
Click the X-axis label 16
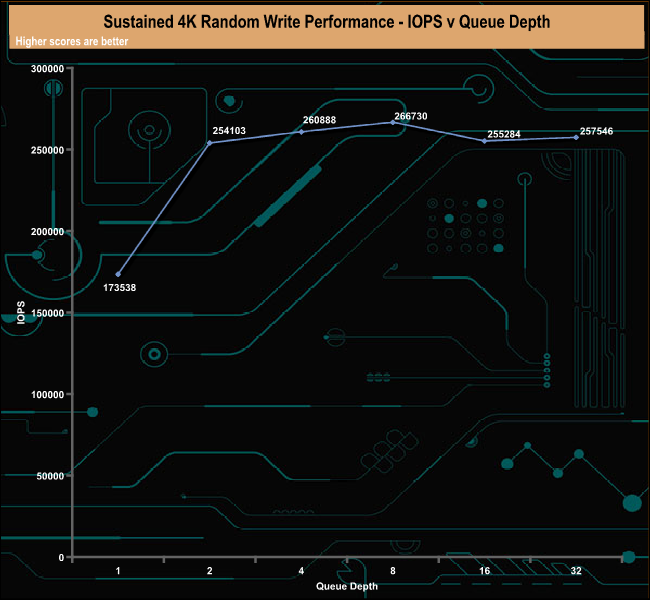(x=485, y=571)
